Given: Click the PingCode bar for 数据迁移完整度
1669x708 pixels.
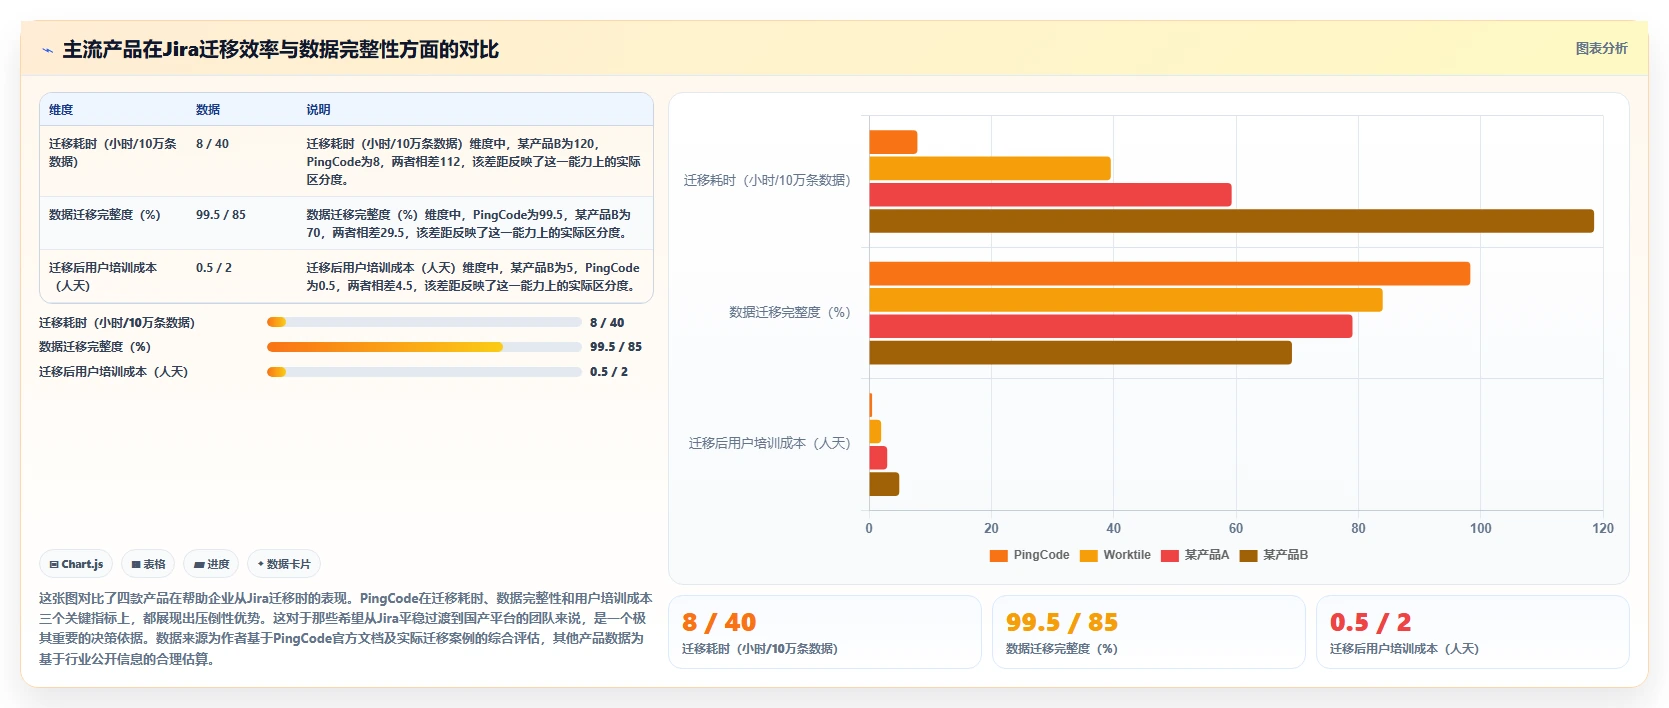Looking at the screenshot, I should (x=1169, y=274).
